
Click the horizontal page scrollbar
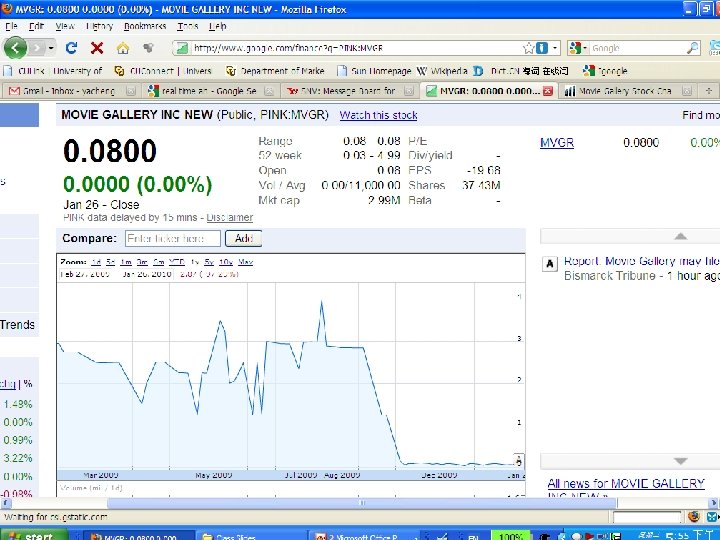pyautogui.click(x=362, y=503)
